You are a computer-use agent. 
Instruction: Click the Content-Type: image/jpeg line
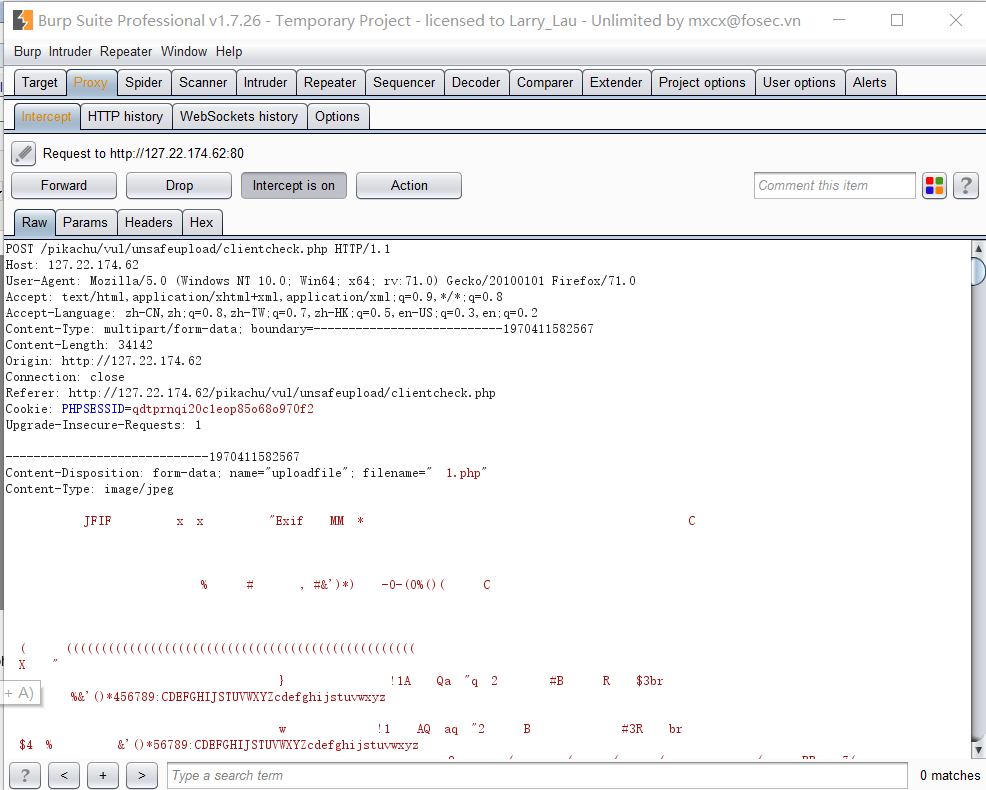coord(89,489)
